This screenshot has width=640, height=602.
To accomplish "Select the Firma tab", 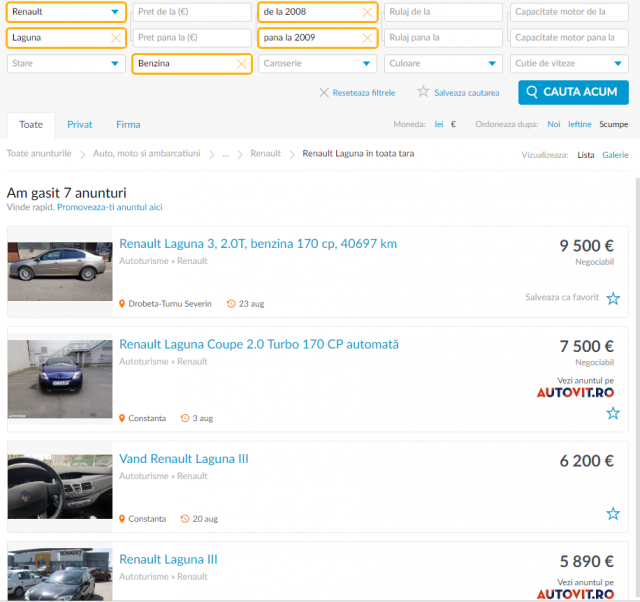I will [x=128, y=124].
